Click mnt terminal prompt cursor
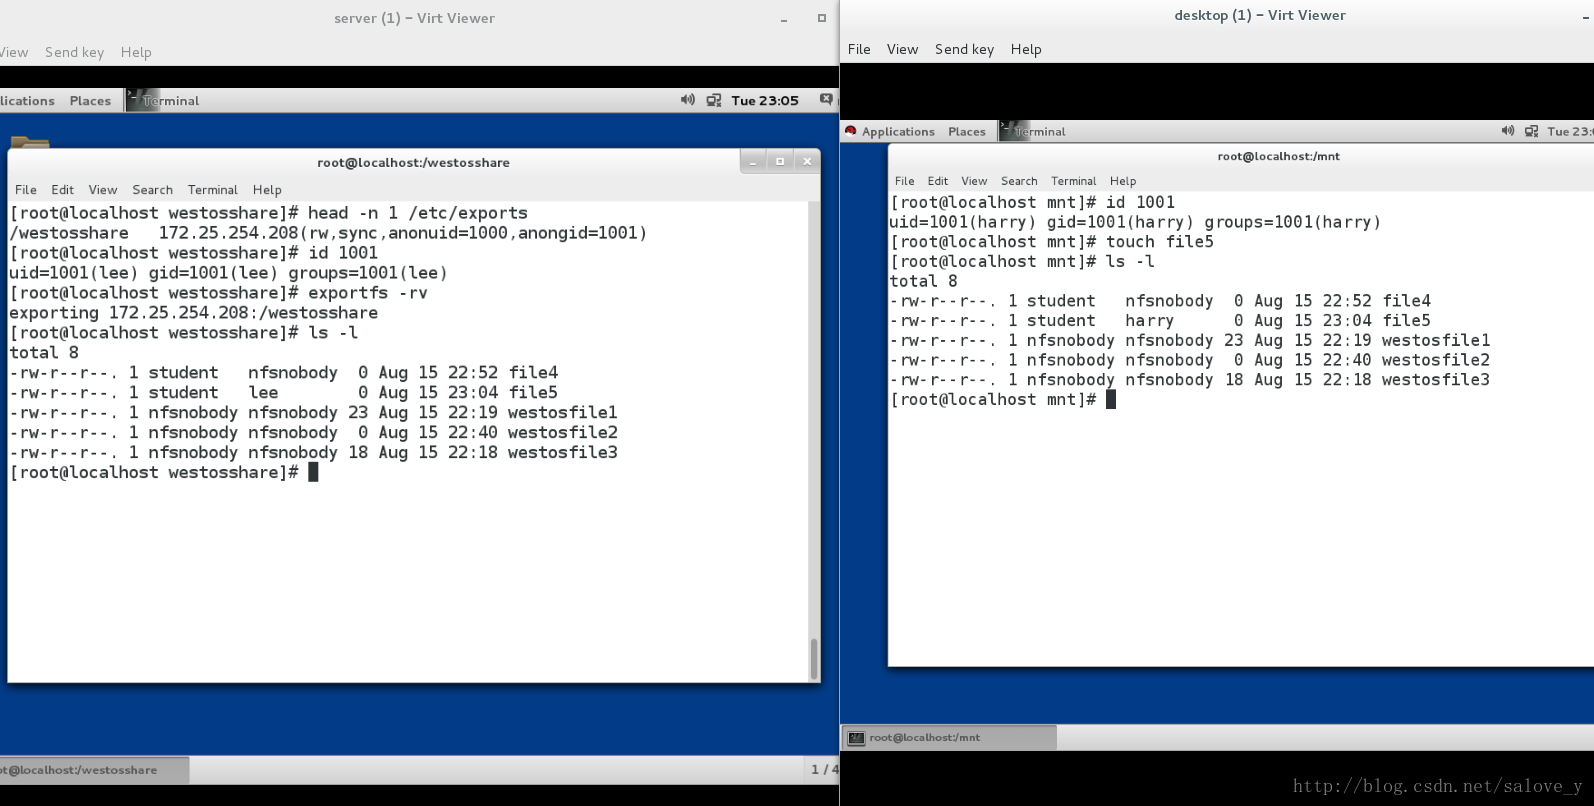This screenshot has width=1594, height=806. coord(1110,399)
